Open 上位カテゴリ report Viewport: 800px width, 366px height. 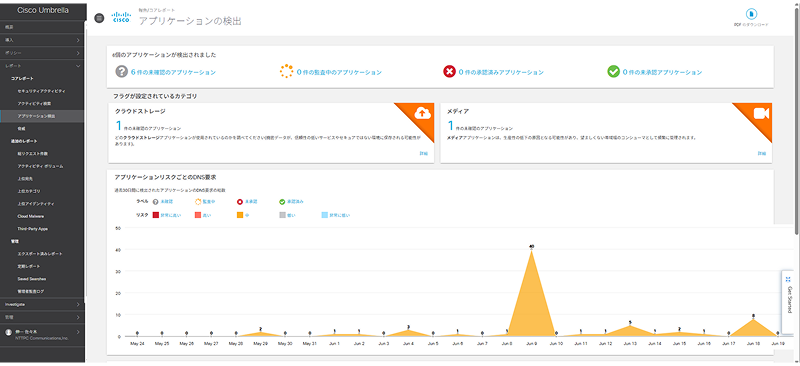29,191
